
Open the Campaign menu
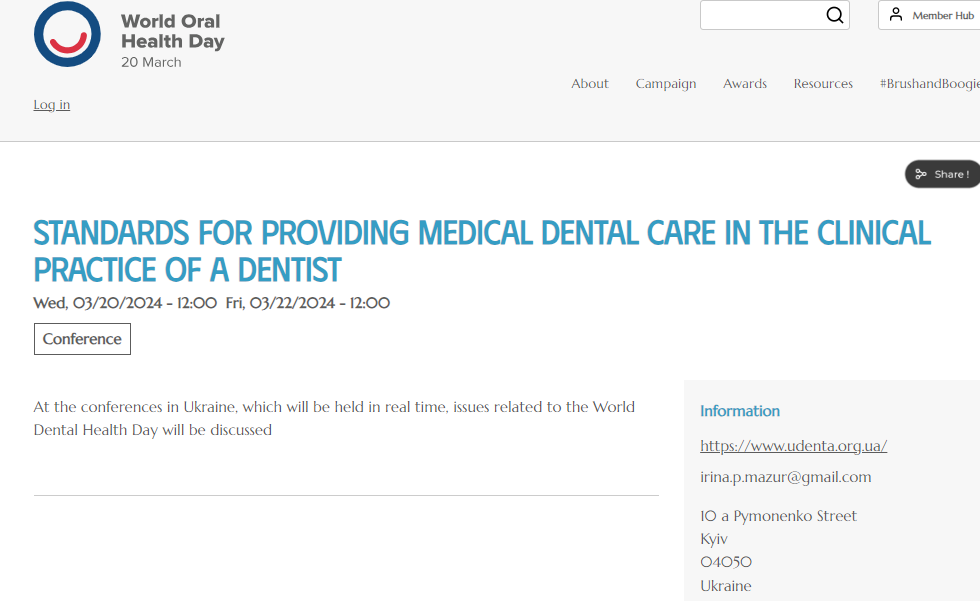(x=666, y=84)
